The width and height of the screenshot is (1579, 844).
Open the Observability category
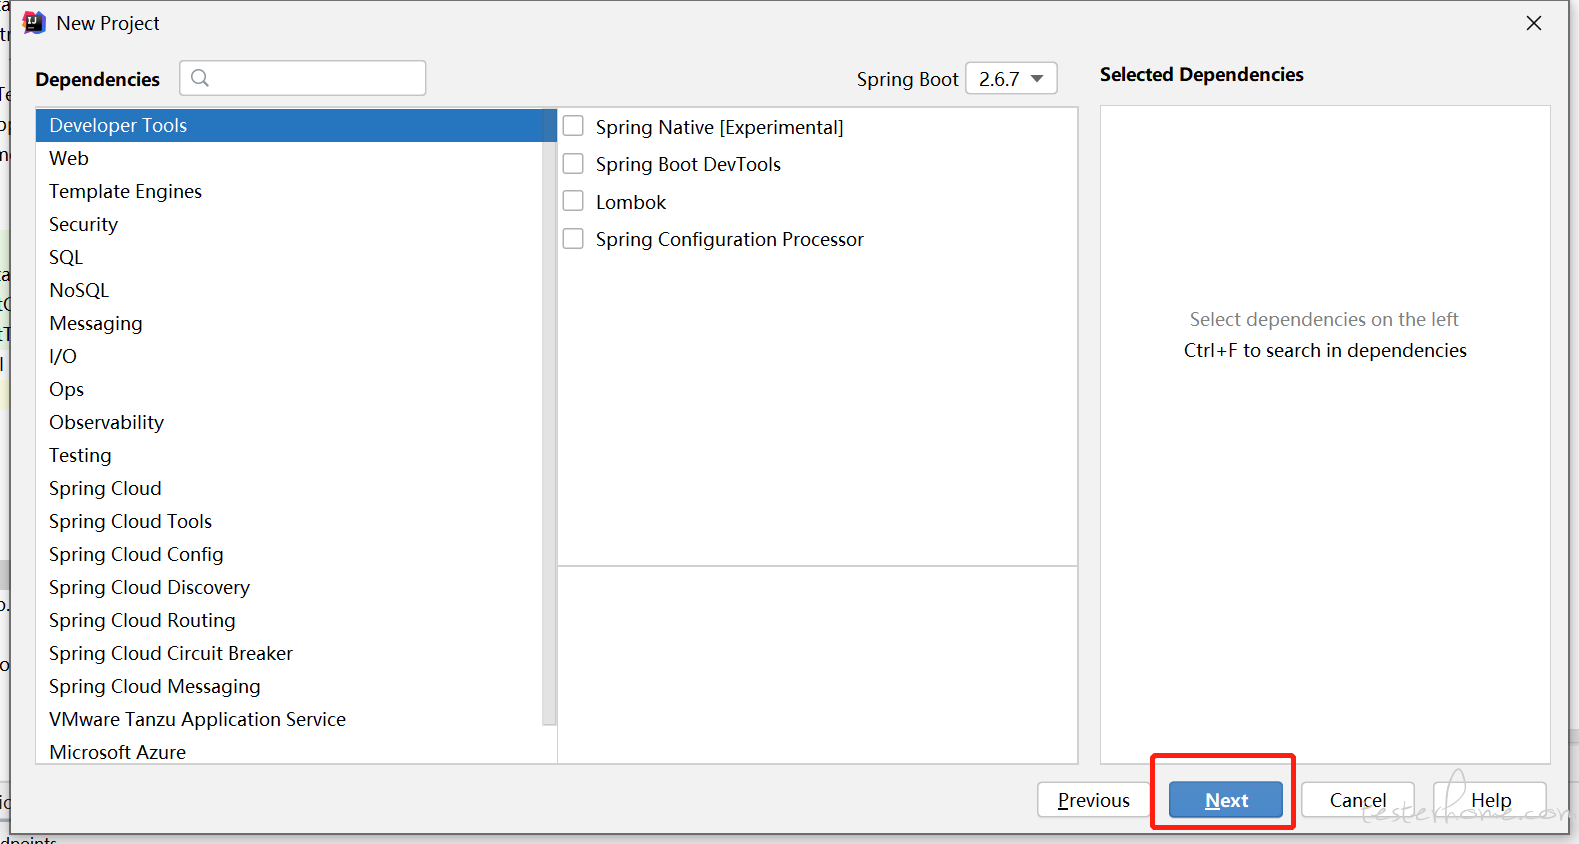pos(289,422)
